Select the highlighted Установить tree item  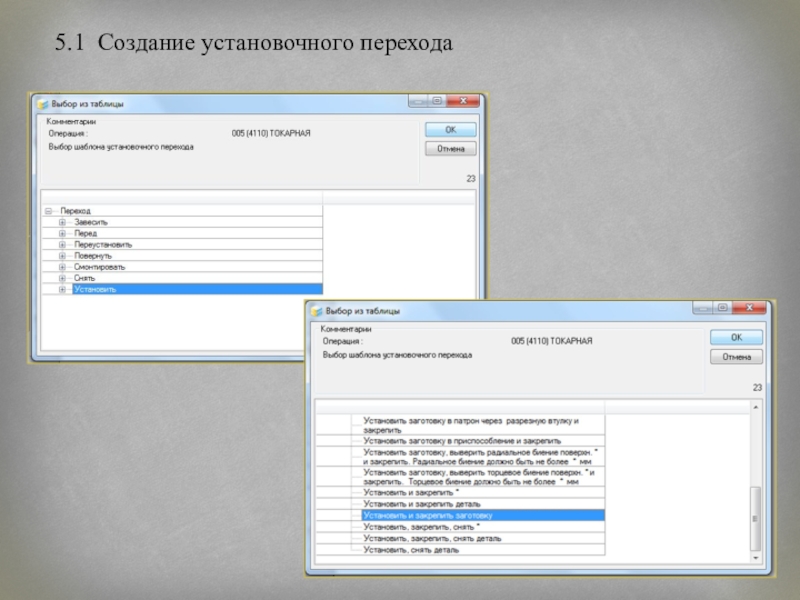pos(95,289)
